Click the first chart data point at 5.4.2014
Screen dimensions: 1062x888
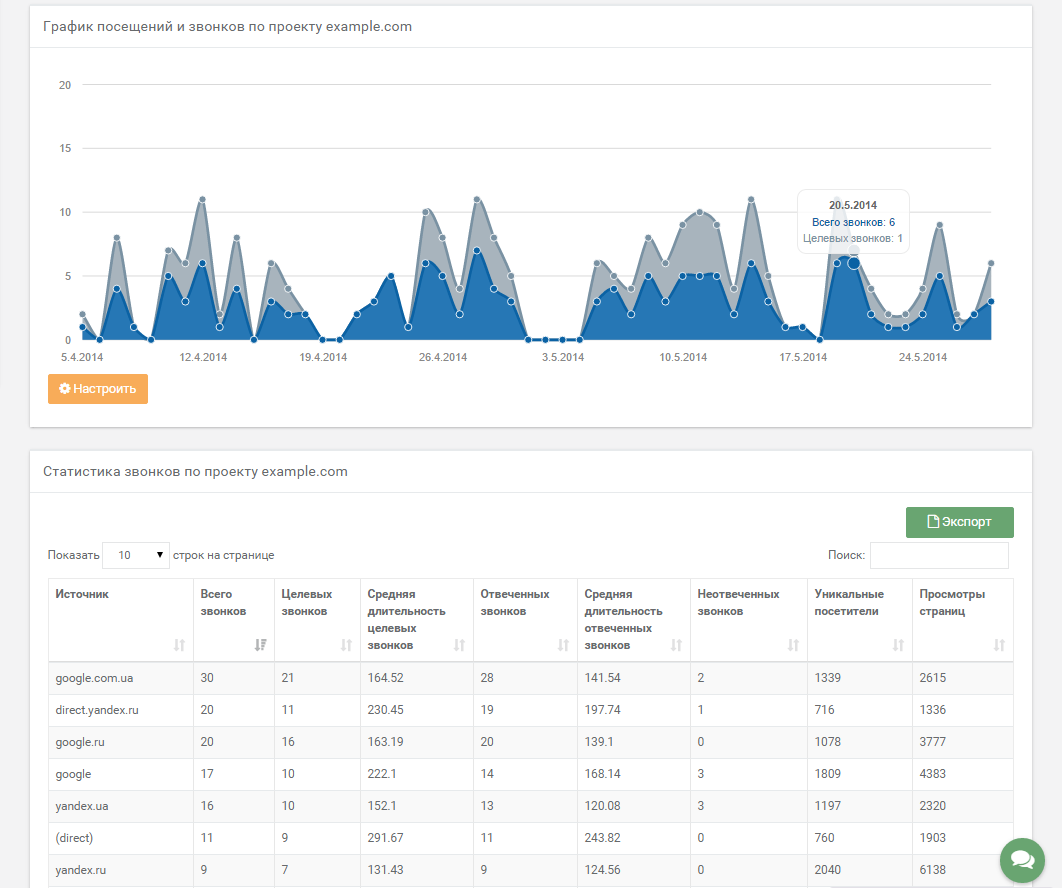coord(82,326)
